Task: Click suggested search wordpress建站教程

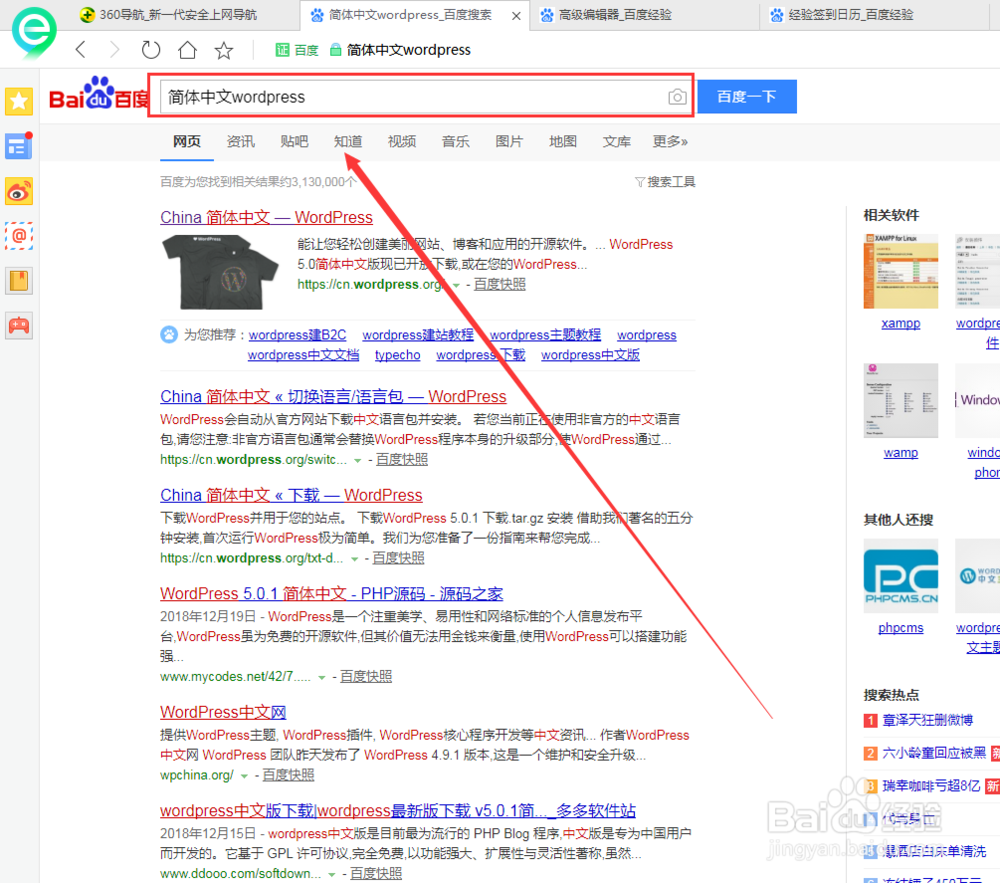Action: (x=418, y=335)
